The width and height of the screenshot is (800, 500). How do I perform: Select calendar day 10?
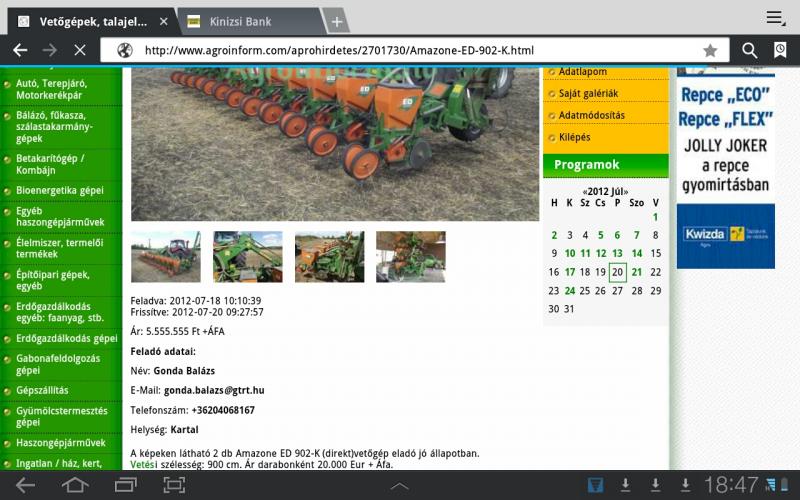(x=570, y=254)
